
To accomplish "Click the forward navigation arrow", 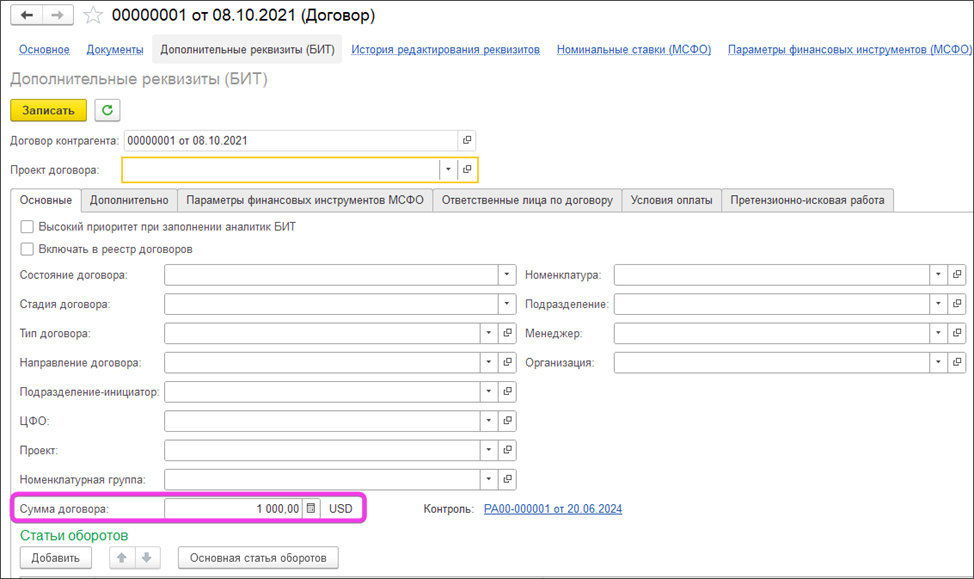I will point(56,15).
